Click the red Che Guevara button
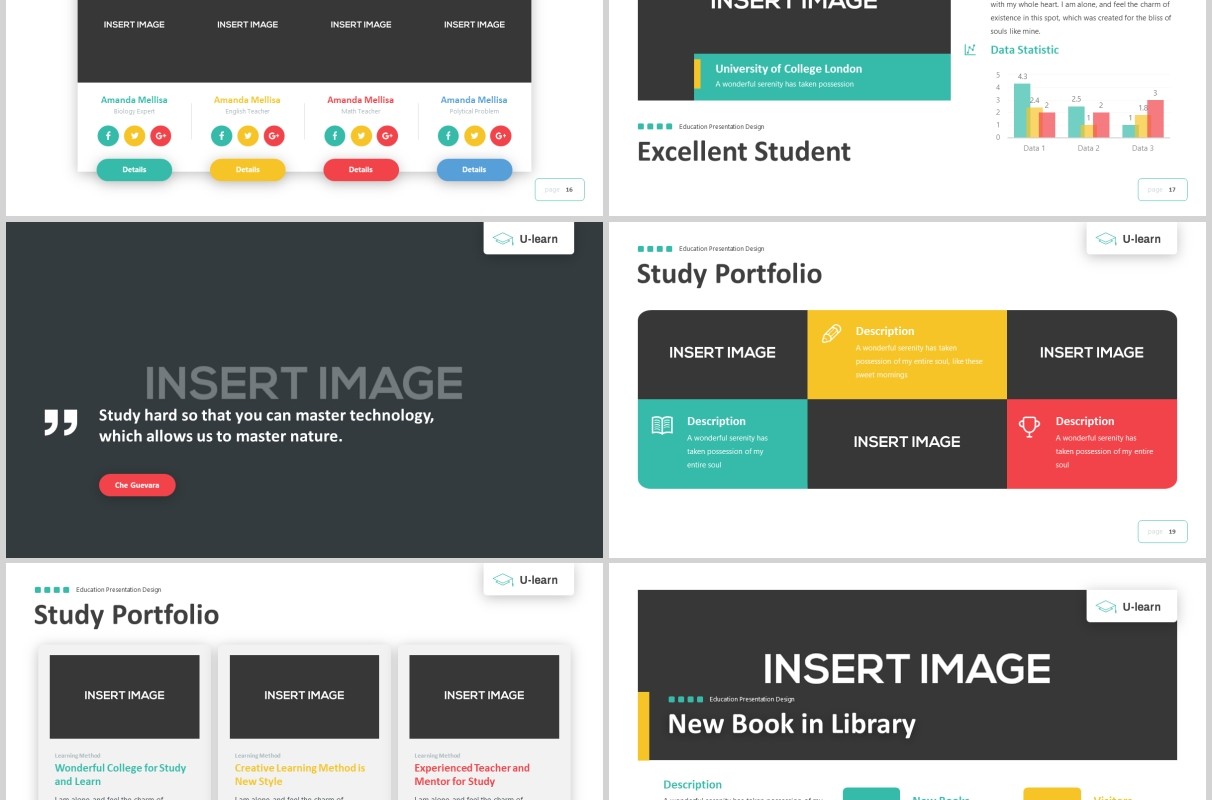The width and height of the screenshot is (1212, 800). click(137, 485)
